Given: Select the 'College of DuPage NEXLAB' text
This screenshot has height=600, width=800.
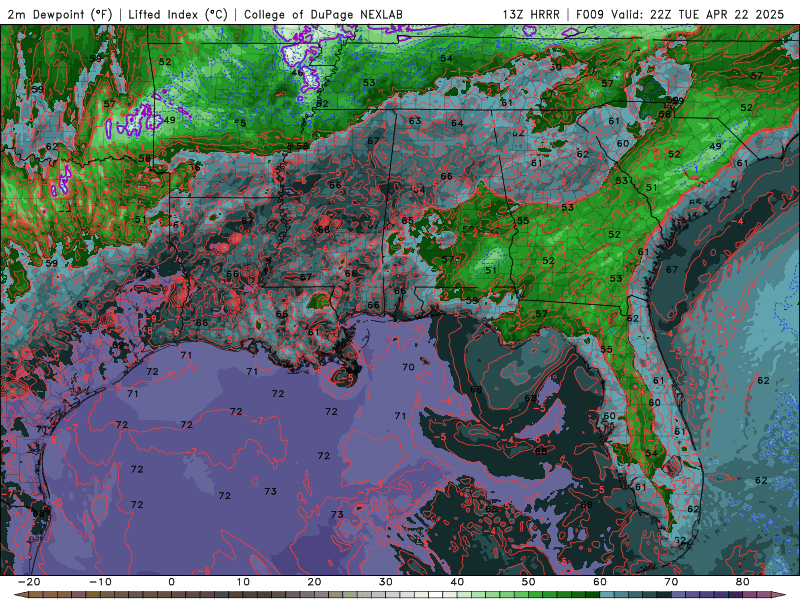Looking at the screenshot, I should click(x=323, y=14).
